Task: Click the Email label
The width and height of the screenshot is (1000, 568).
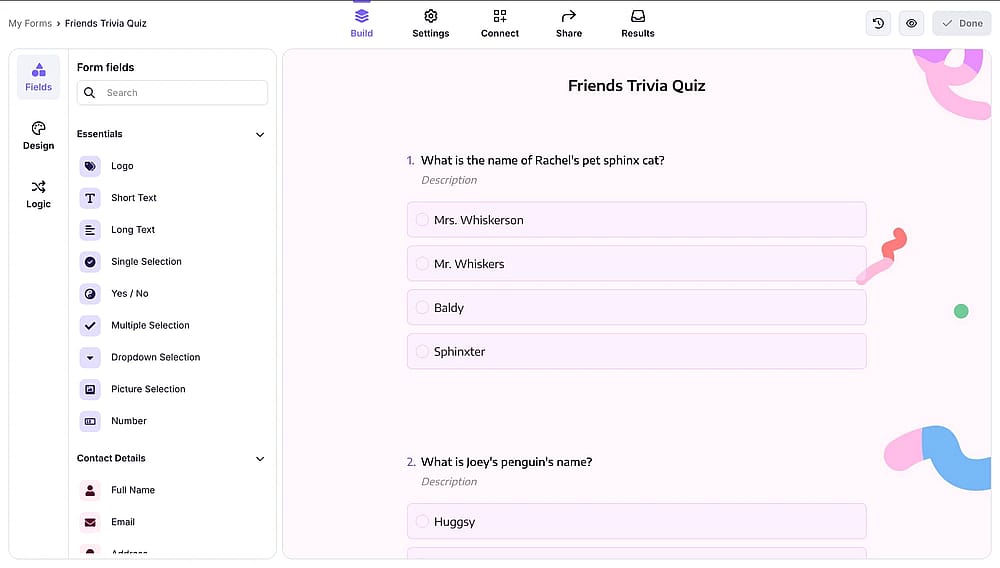Action: pos(122,522)
